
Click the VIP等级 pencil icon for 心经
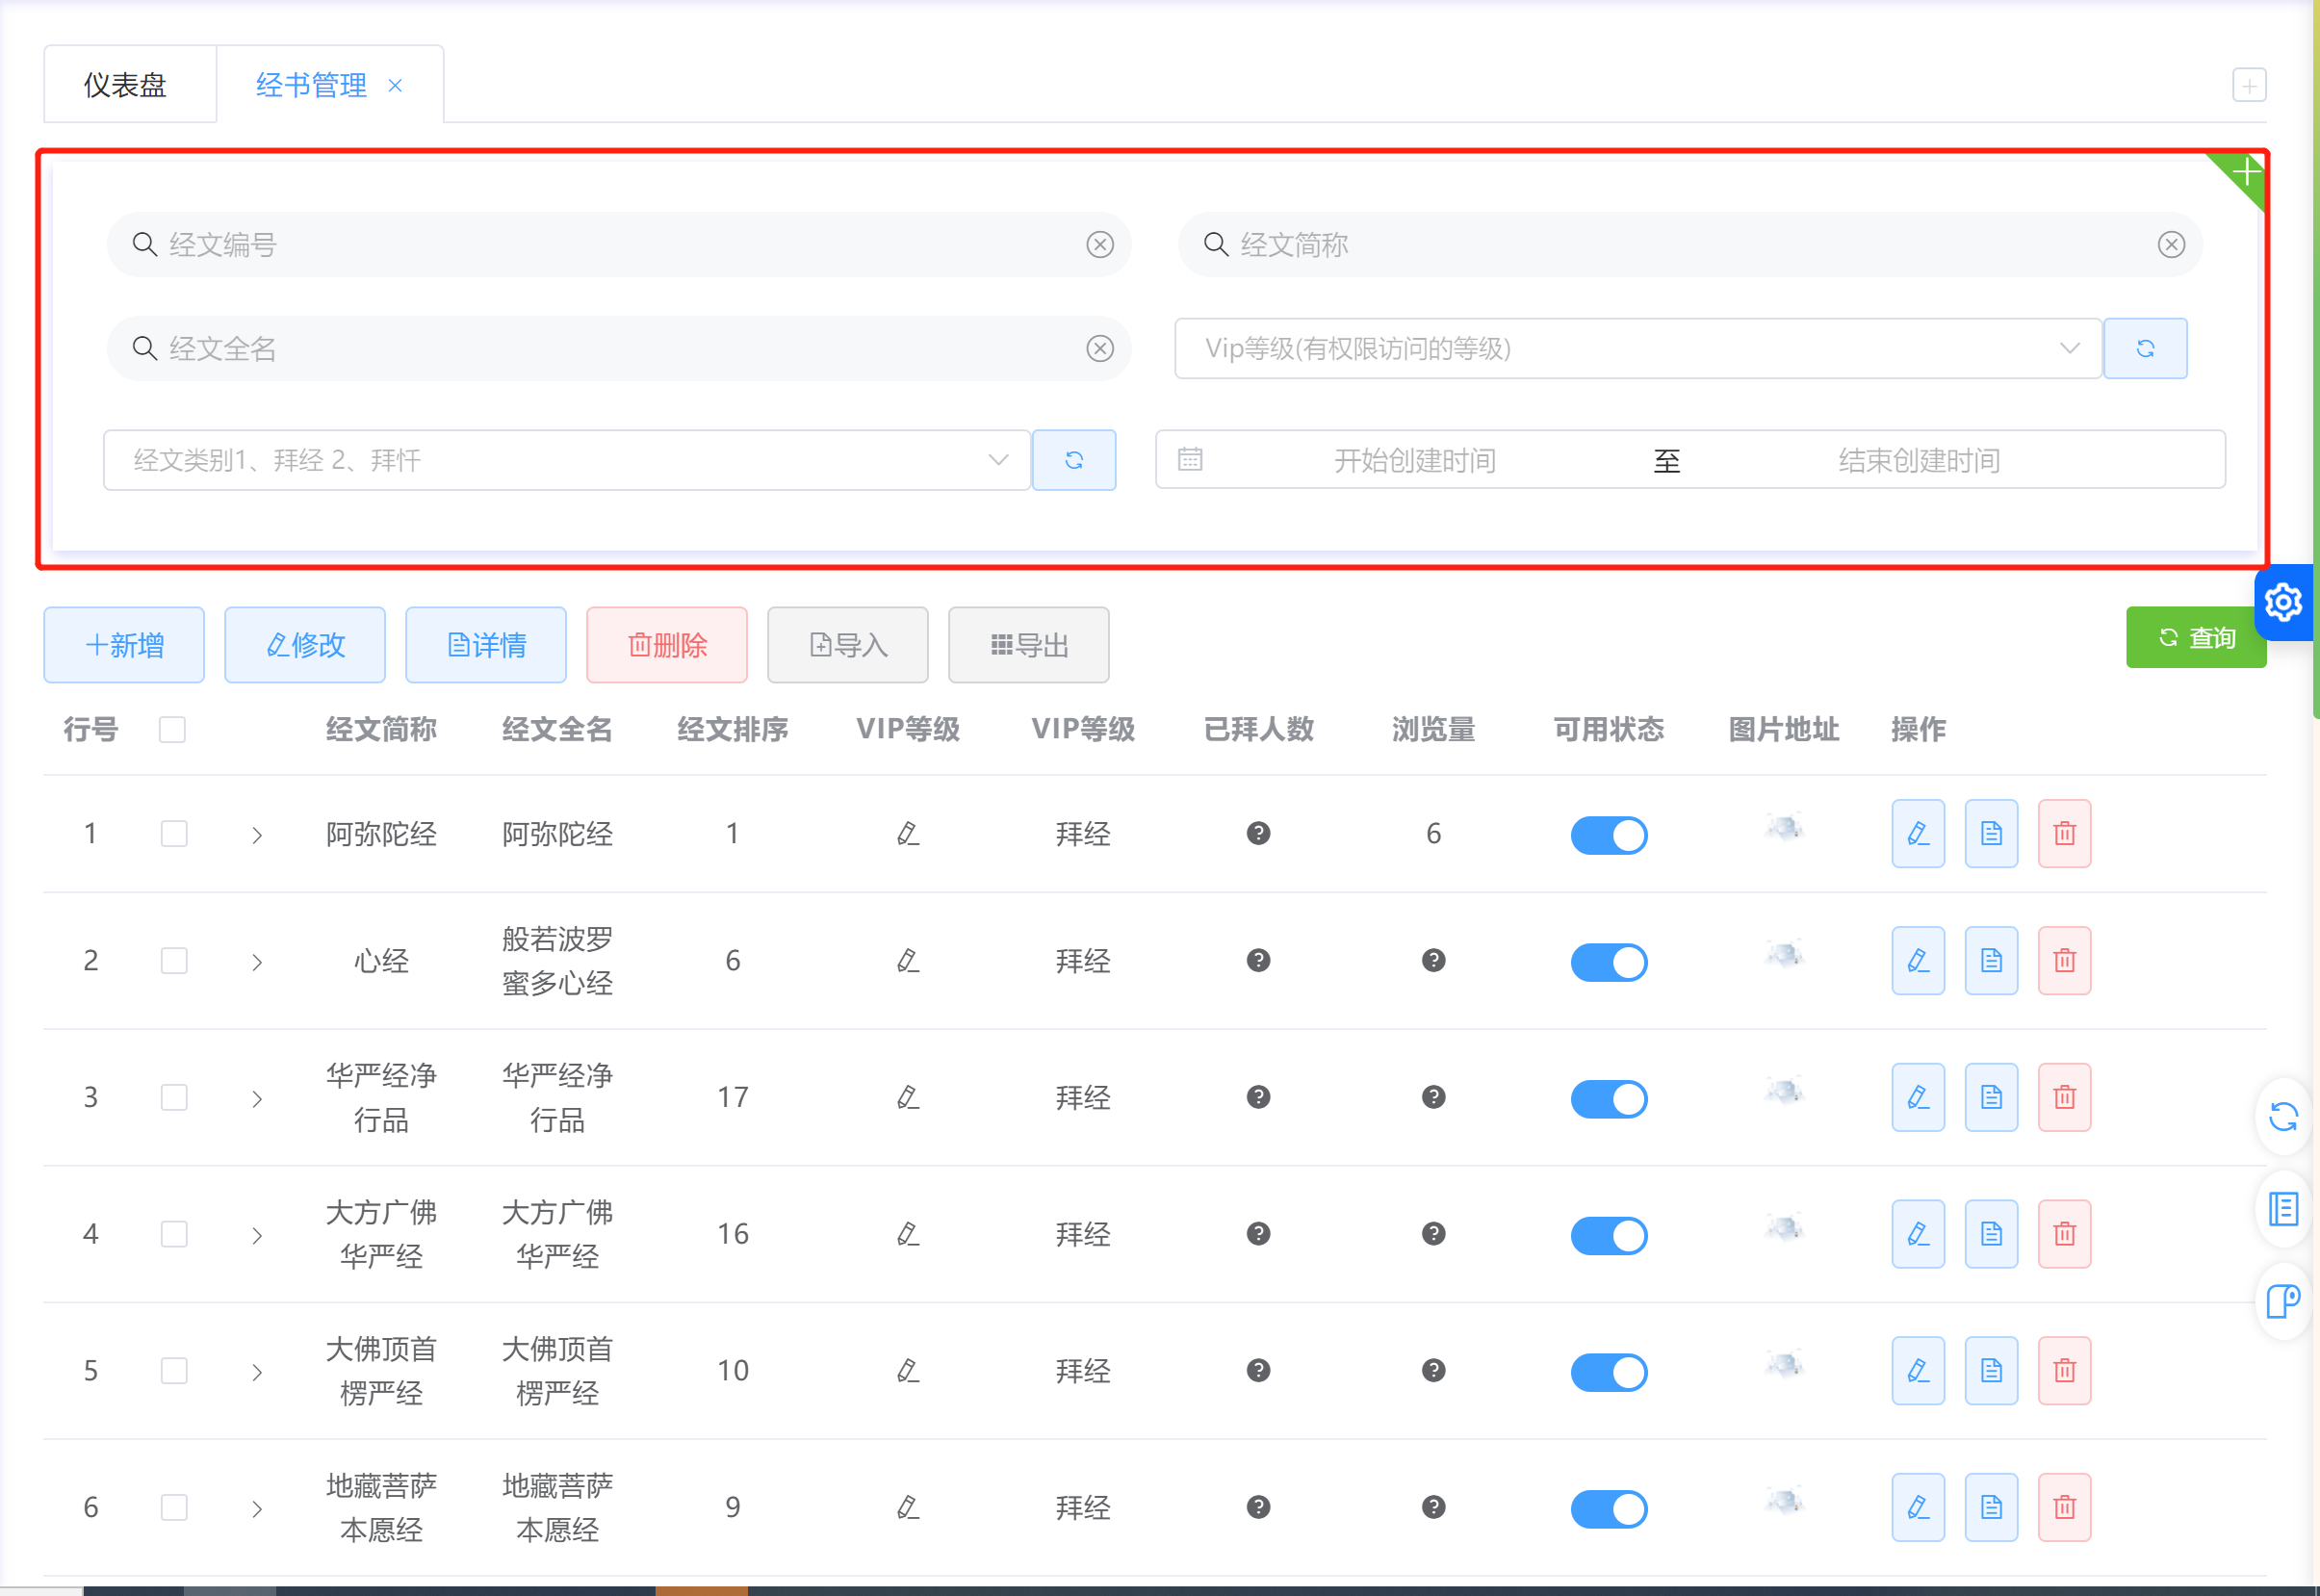pyautogui.click(x=907, y=960)
